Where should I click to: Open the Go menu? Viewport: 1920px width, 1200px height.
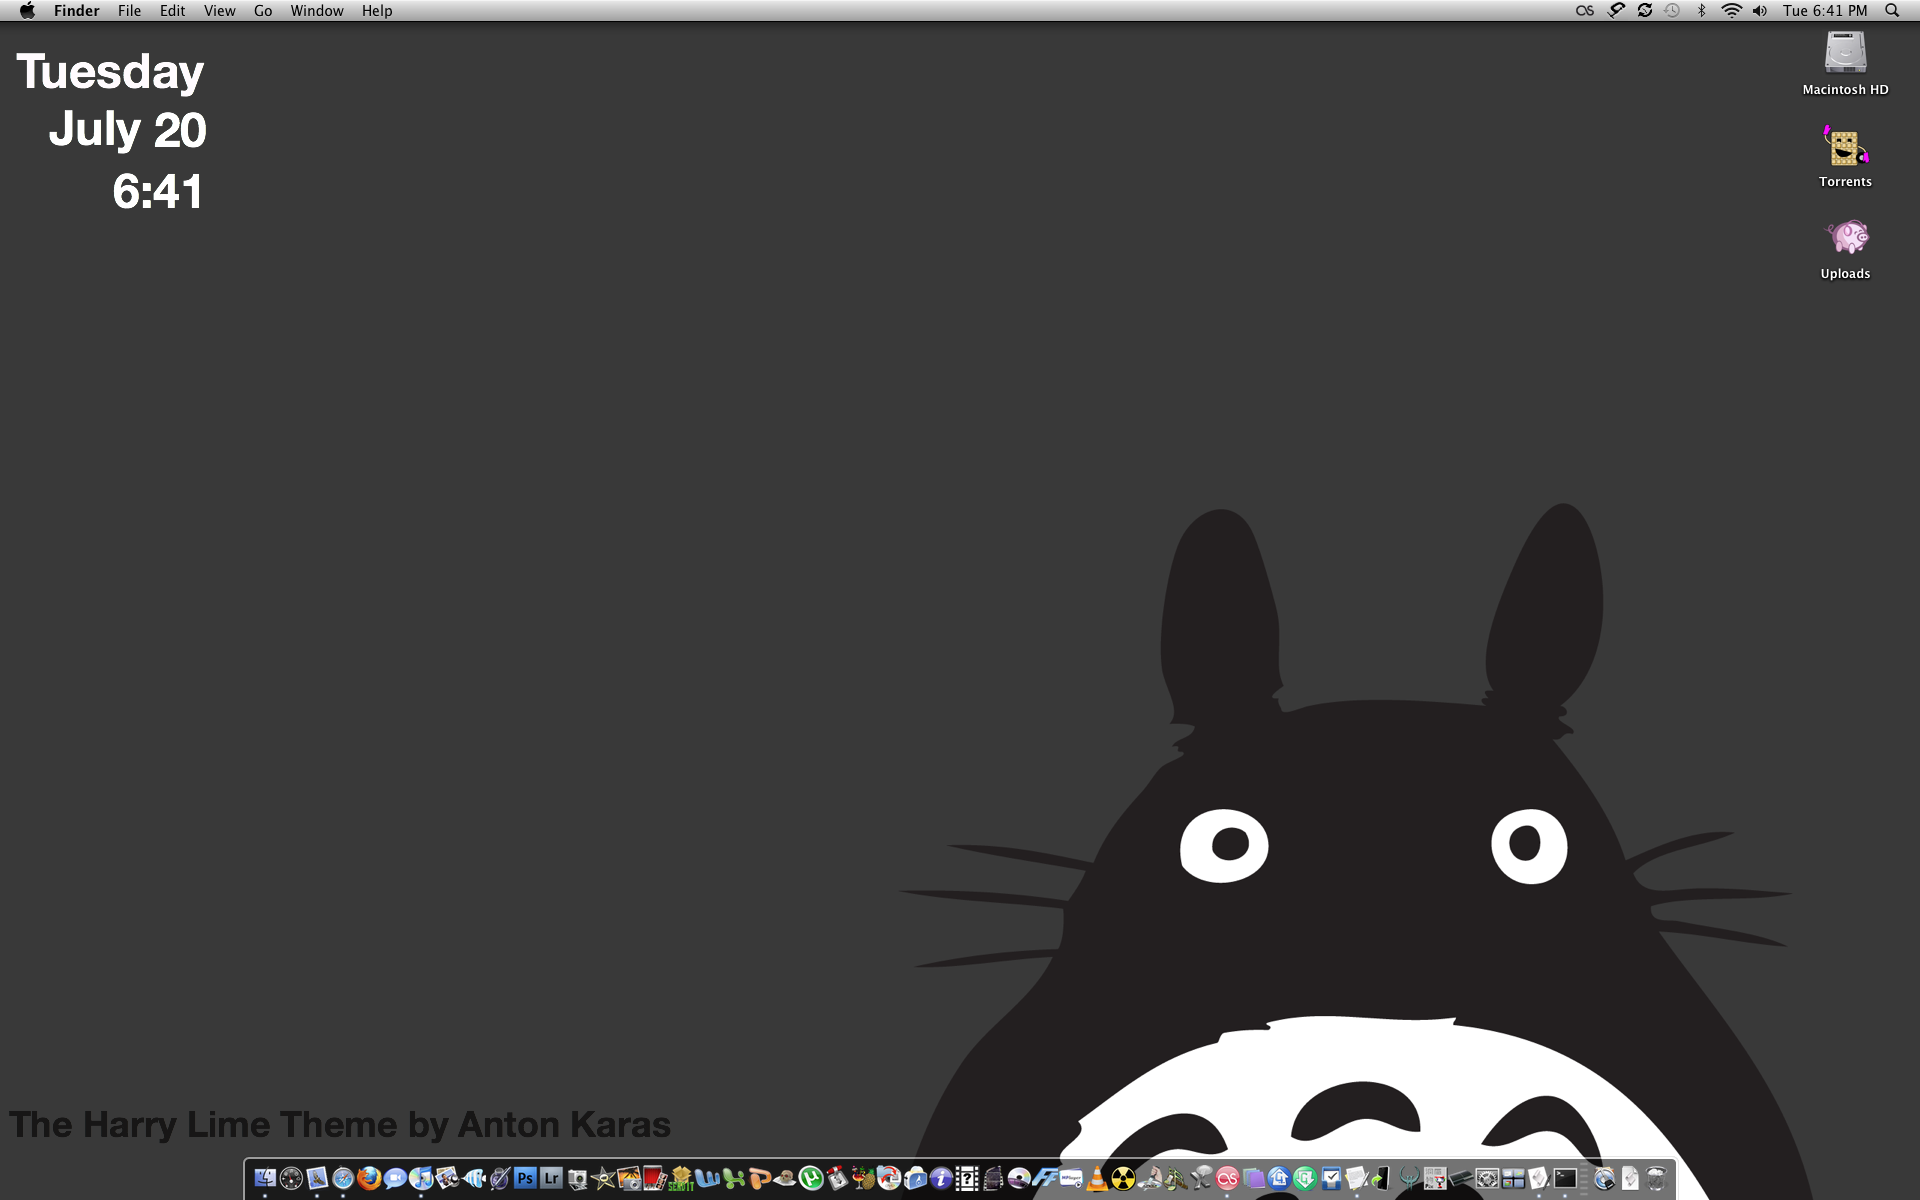(x=263, y=11)
